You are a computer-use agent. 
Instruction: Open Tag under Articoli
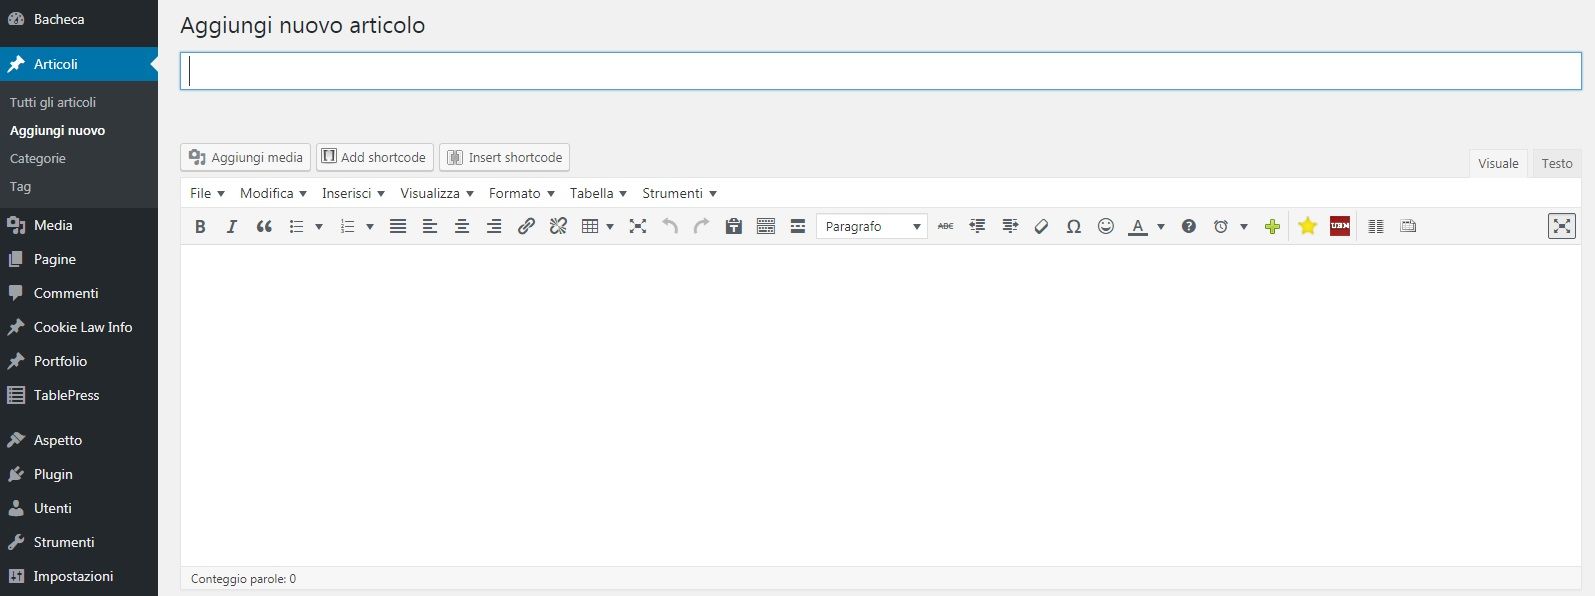20,186
